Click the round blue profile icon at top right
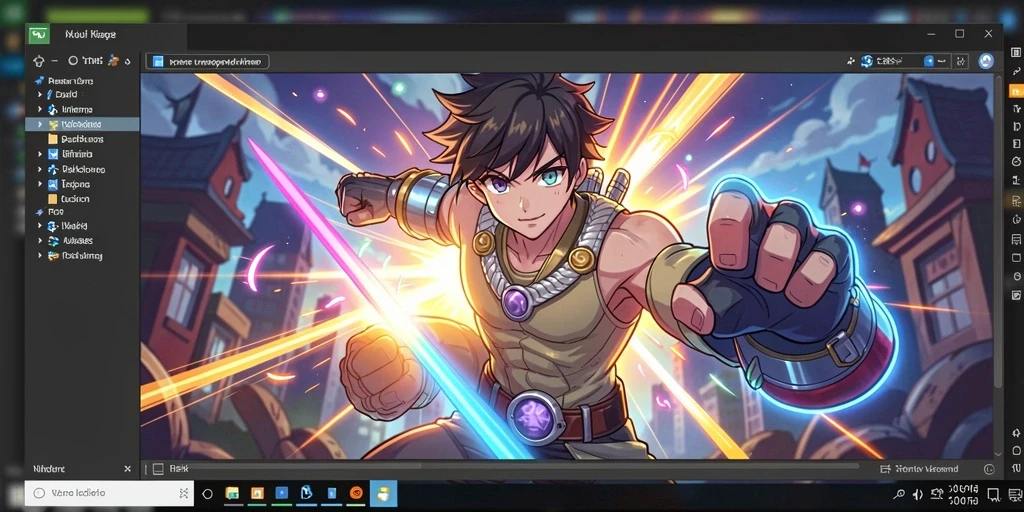1024x512 pixels. [985, 61]
